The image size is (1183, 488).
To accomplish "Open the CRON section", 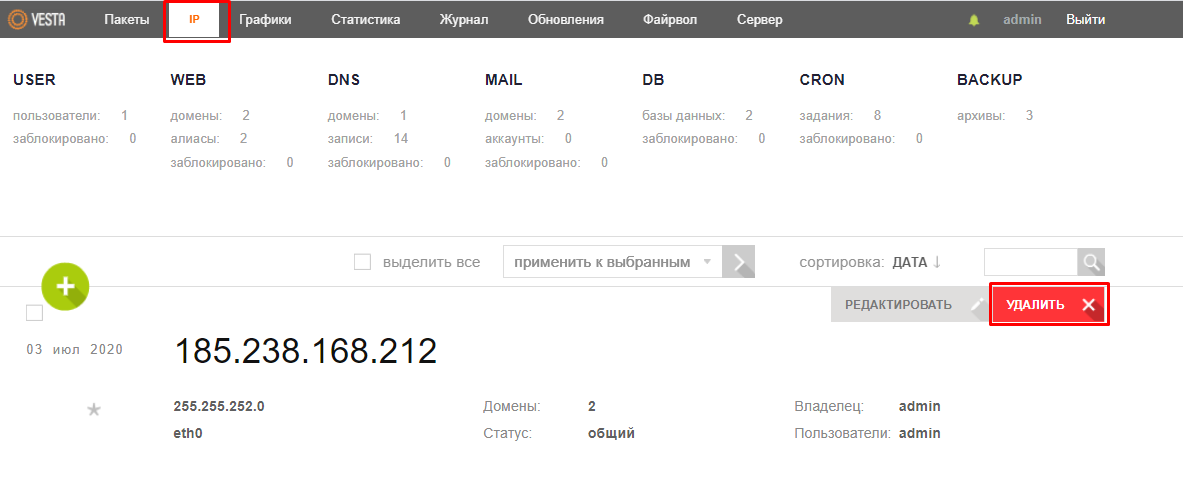I will 822,80.
